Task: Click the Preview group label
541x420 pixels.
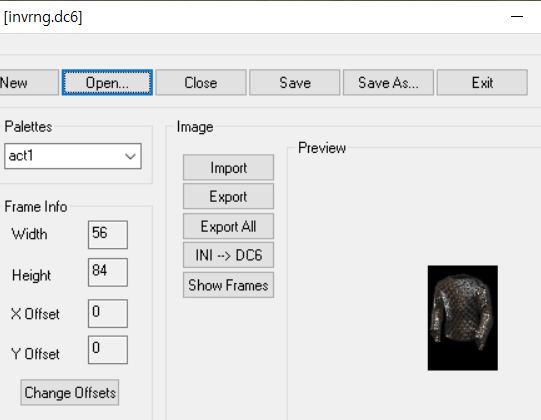Action: (x=322, y=148)
